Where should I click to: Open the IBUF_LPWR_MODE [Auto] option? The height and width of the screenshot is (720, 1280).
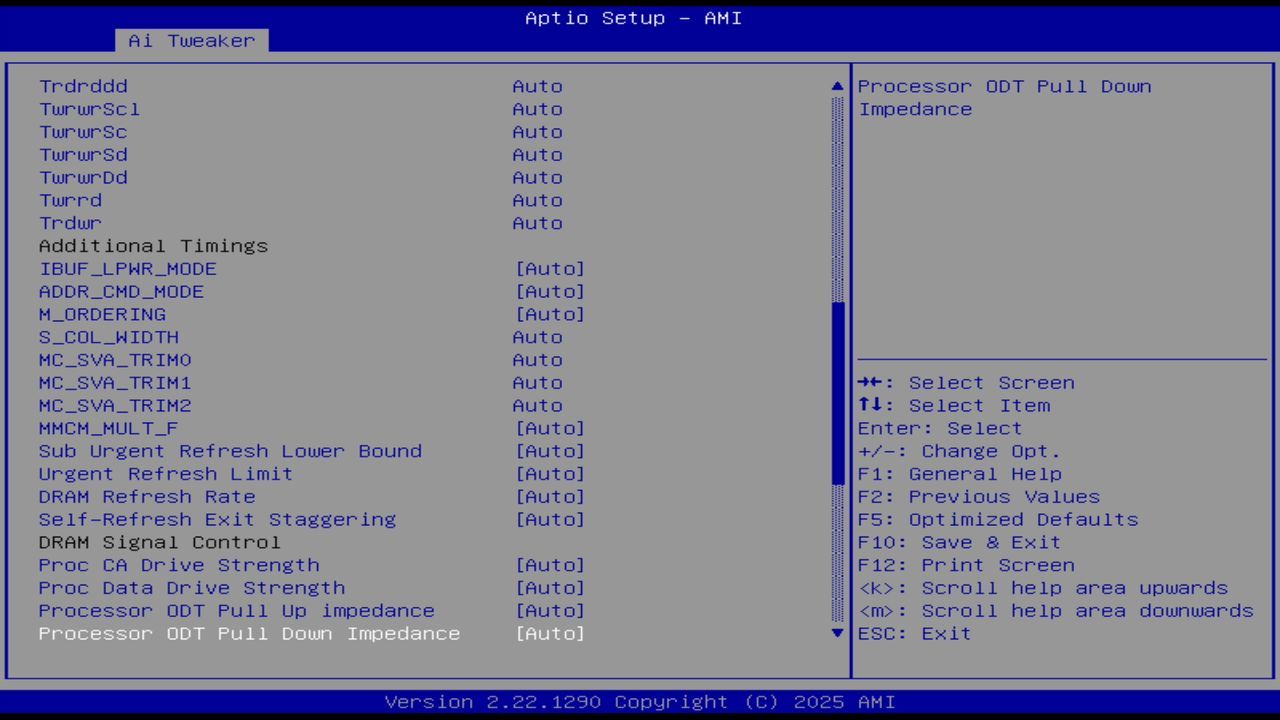coord(550,269)
